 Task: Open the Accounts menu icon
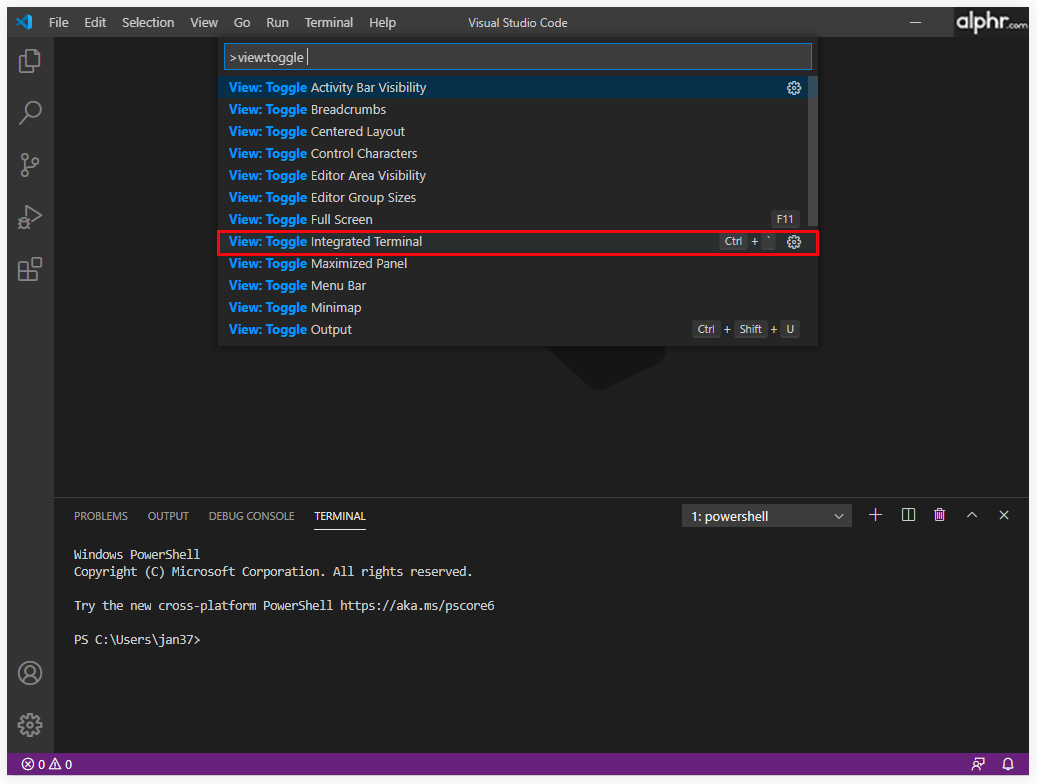click(30, 673)
